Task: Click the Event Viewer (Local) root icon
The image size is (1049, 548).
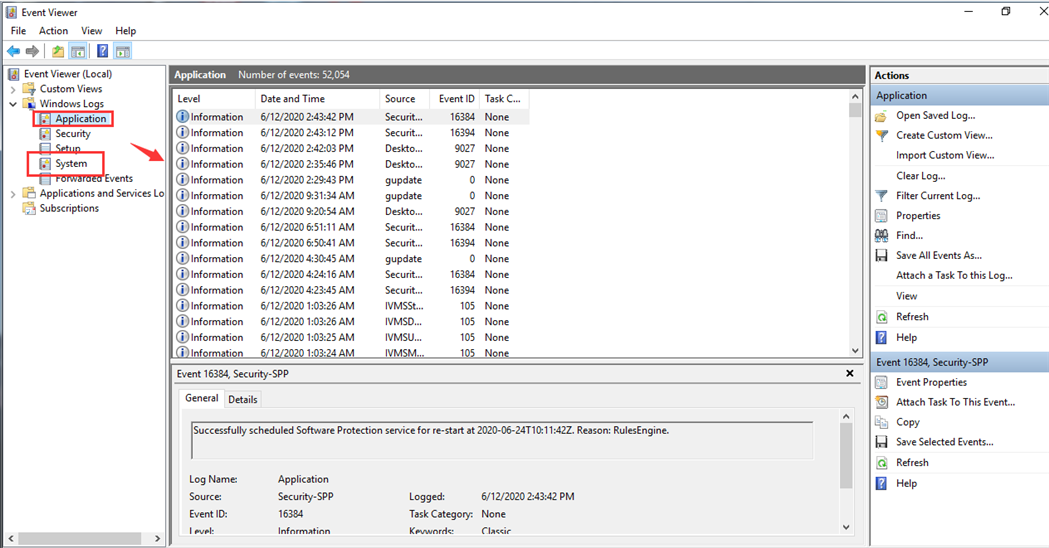Action: tap(13, 74)
